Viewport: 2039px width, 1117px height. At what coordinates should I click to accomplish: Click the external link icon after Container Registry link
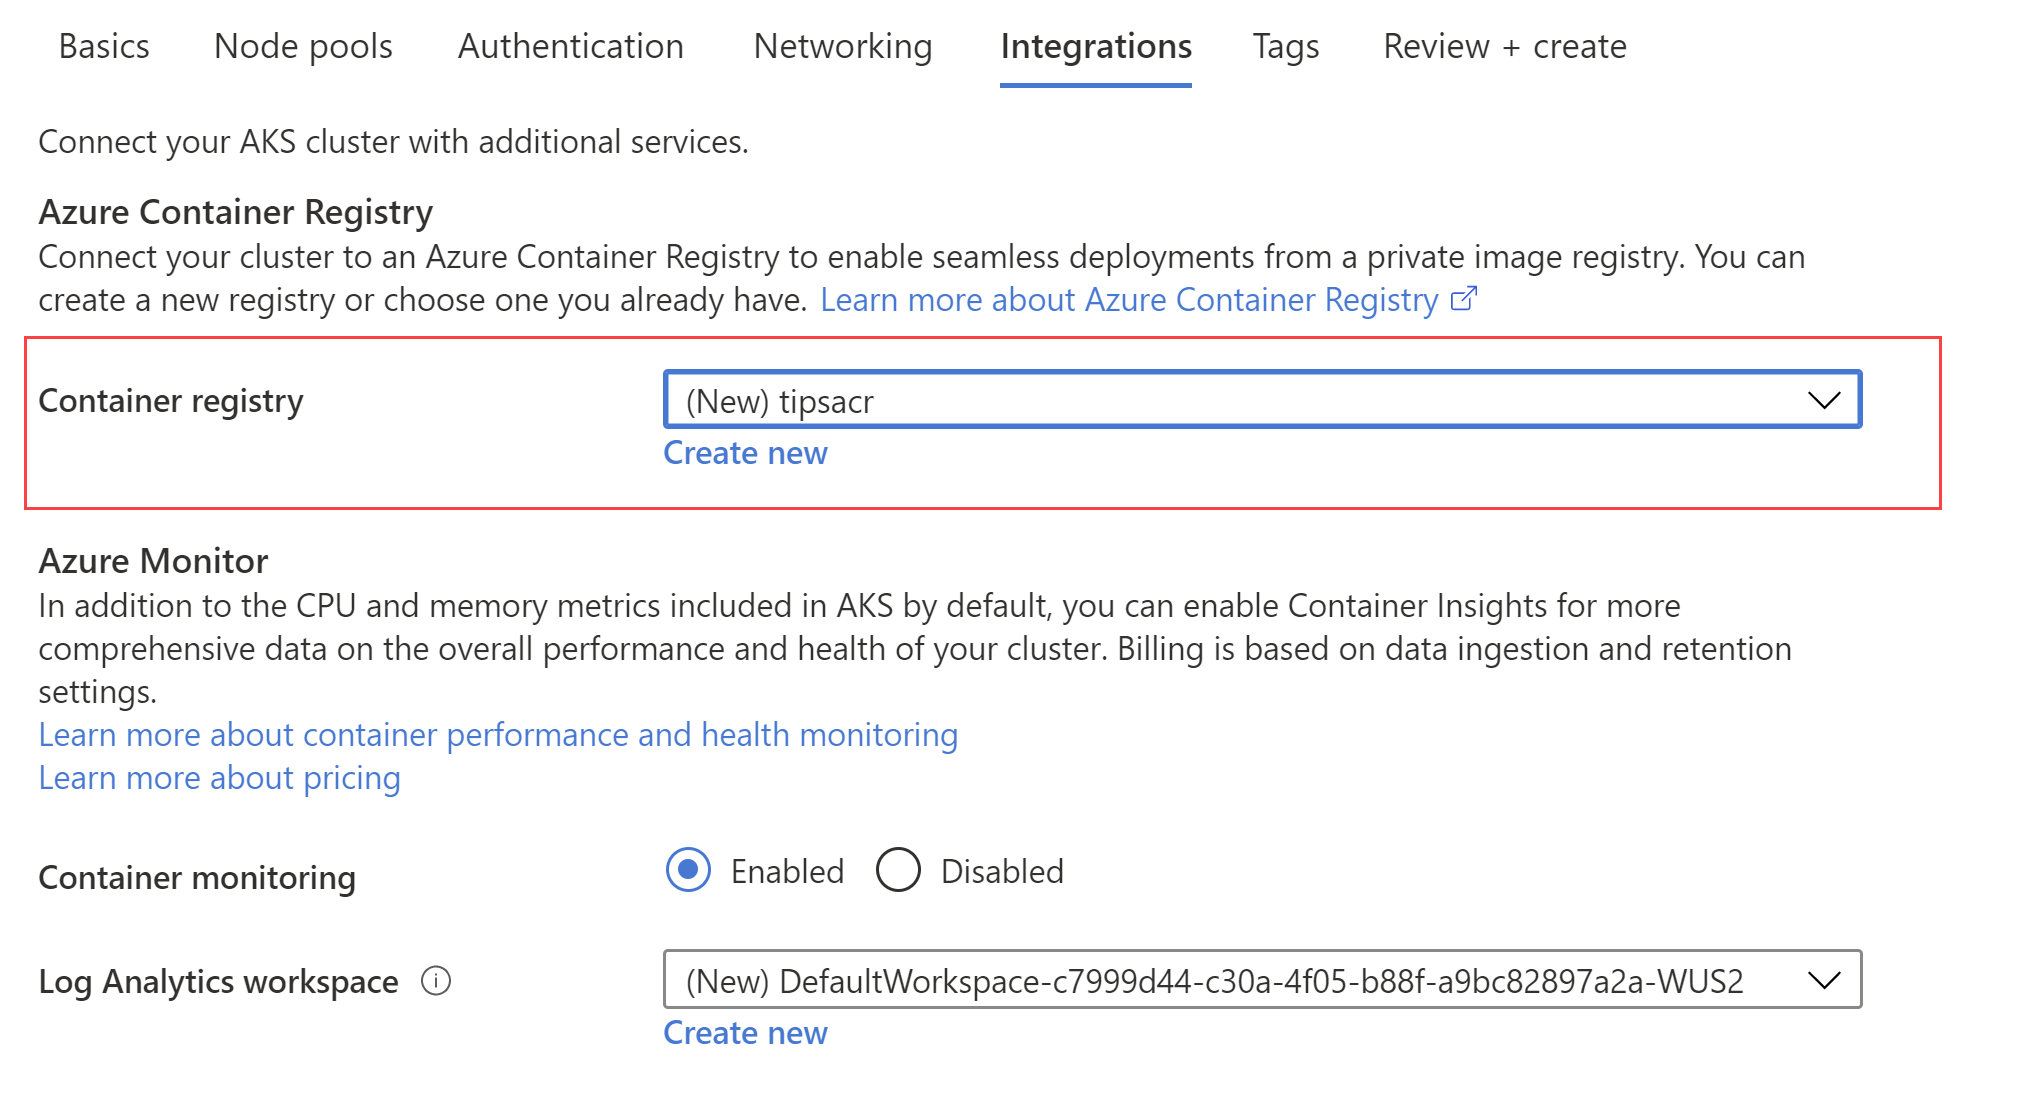coord(1463,299)
